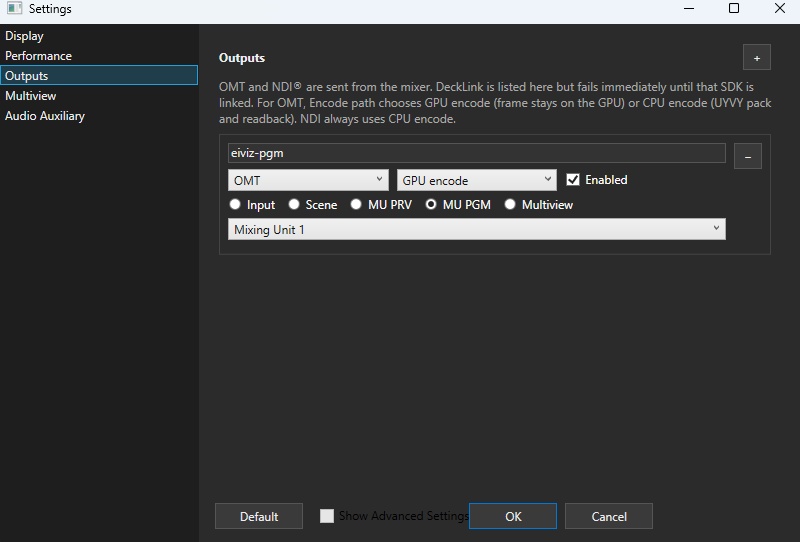Close the Settings window
The height and width of the screenshot is (542, 800).
pyautogui.click(x=780, y=8)
